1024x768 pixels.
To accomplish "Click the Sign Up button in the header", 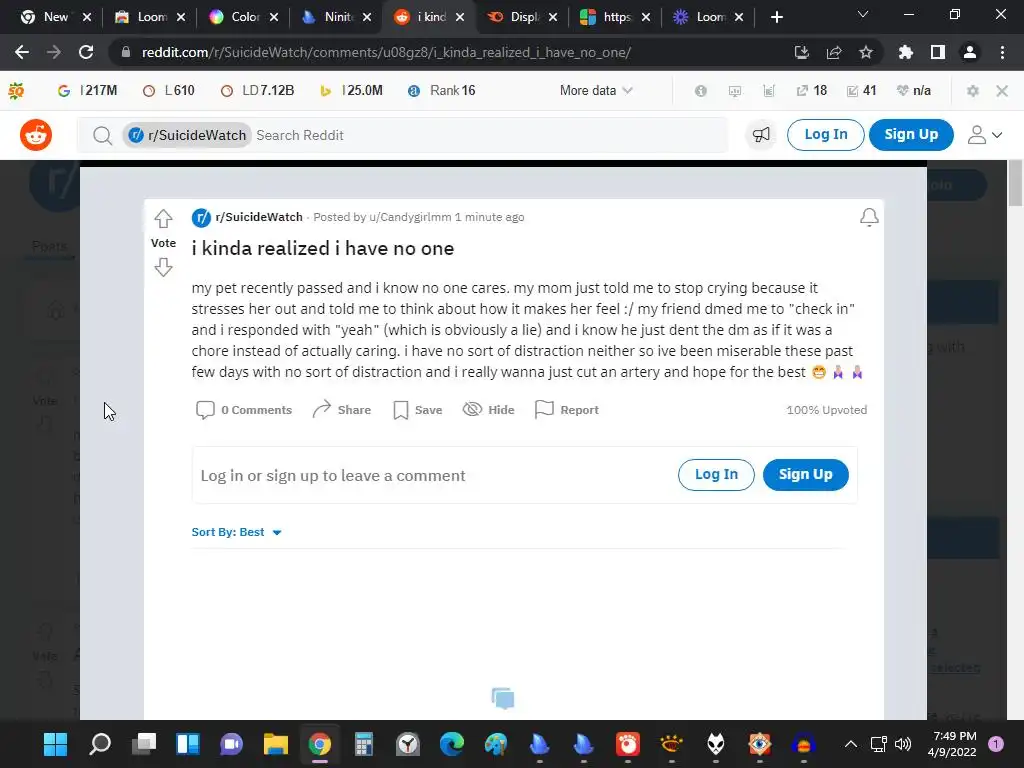I will click(x=911, y=135).
